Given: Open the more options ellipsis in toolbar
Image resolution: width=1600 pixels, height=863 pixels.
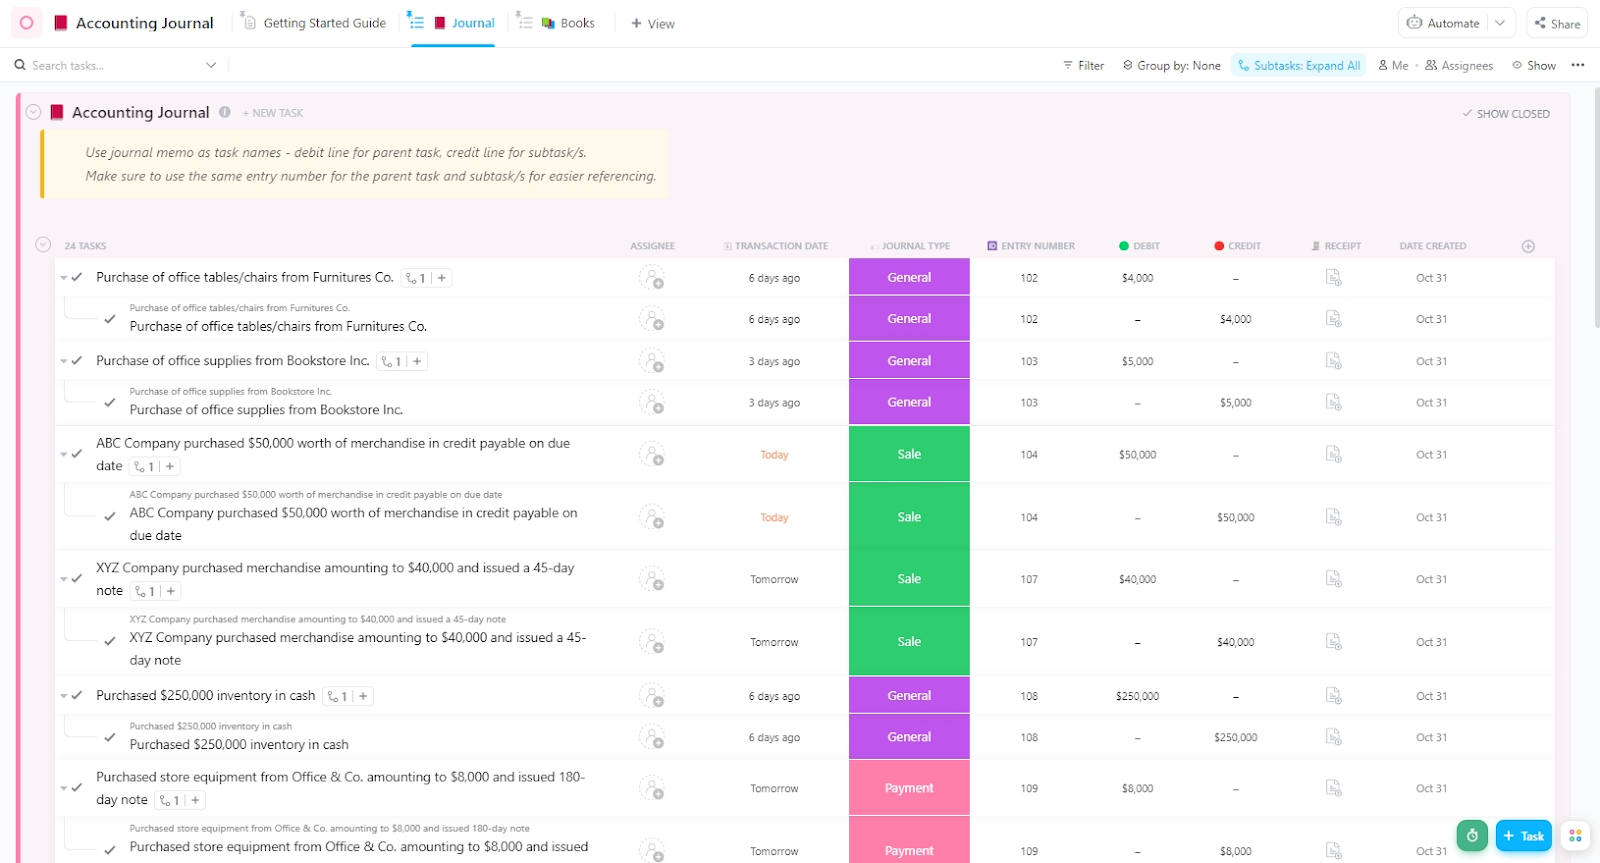Looking at the screenshot, I should point(1578,65).
